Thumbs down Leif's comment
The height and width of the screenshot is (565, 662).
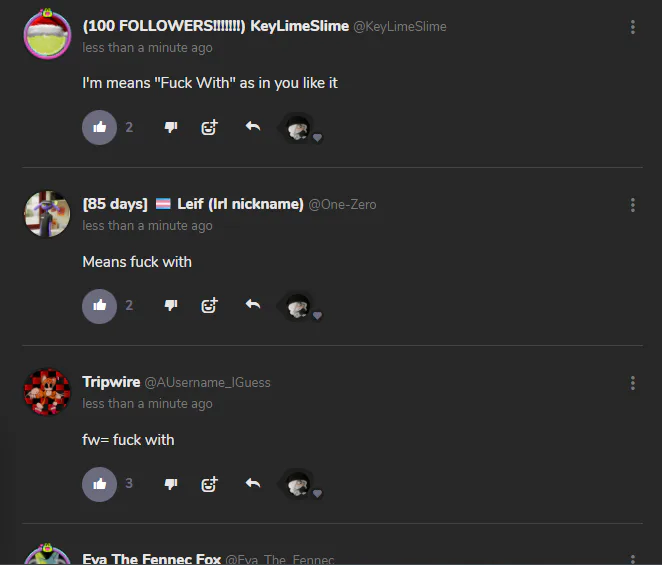[171, 305]
